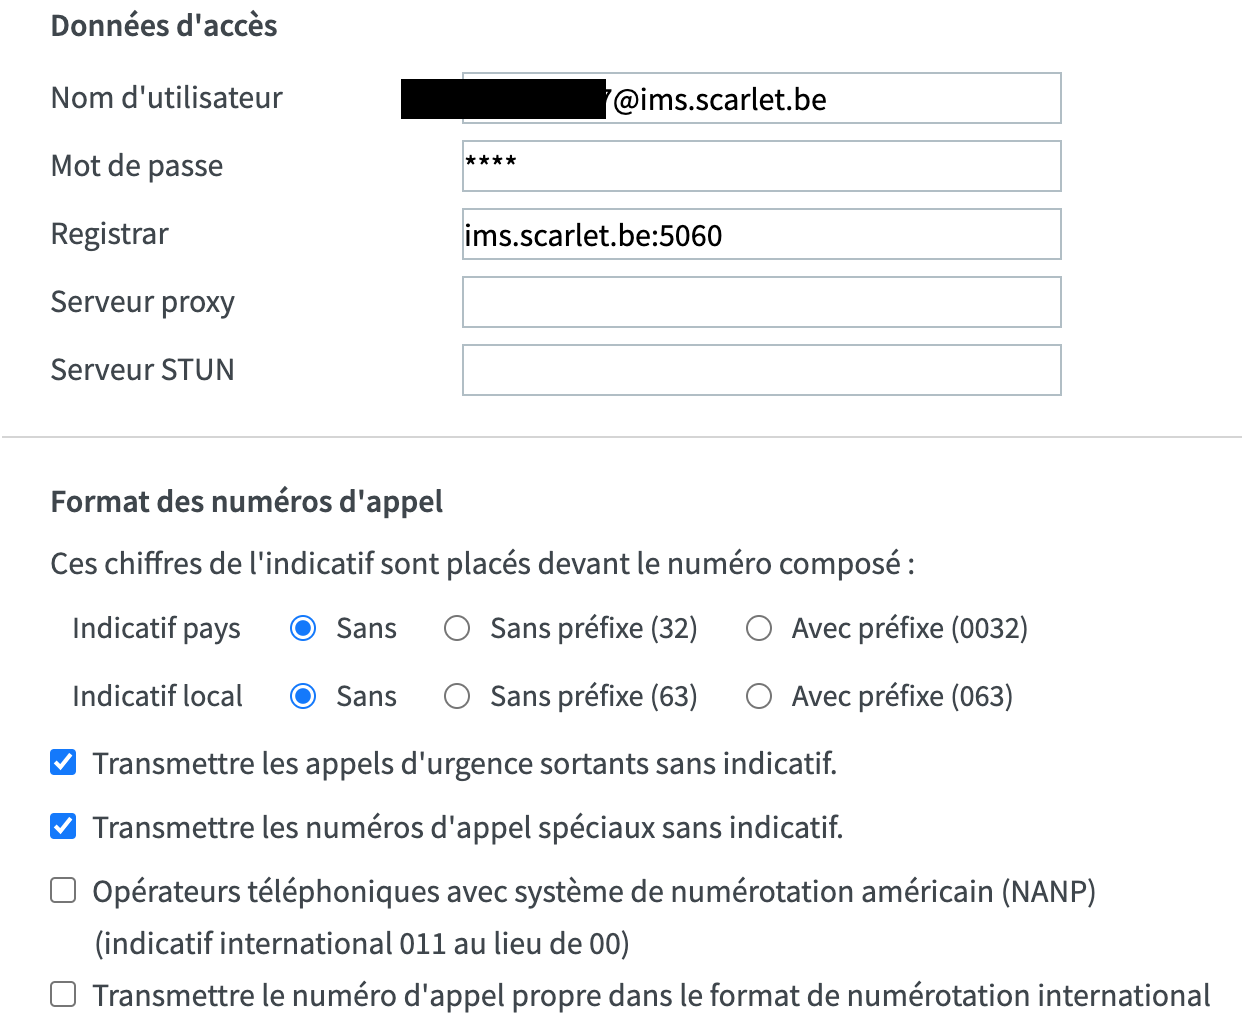This screenshot has height=1028, width=1242.
Task: Click the "Avec préfixe (063)" label text
Action: pyautogui.click(x=902, y=696)
